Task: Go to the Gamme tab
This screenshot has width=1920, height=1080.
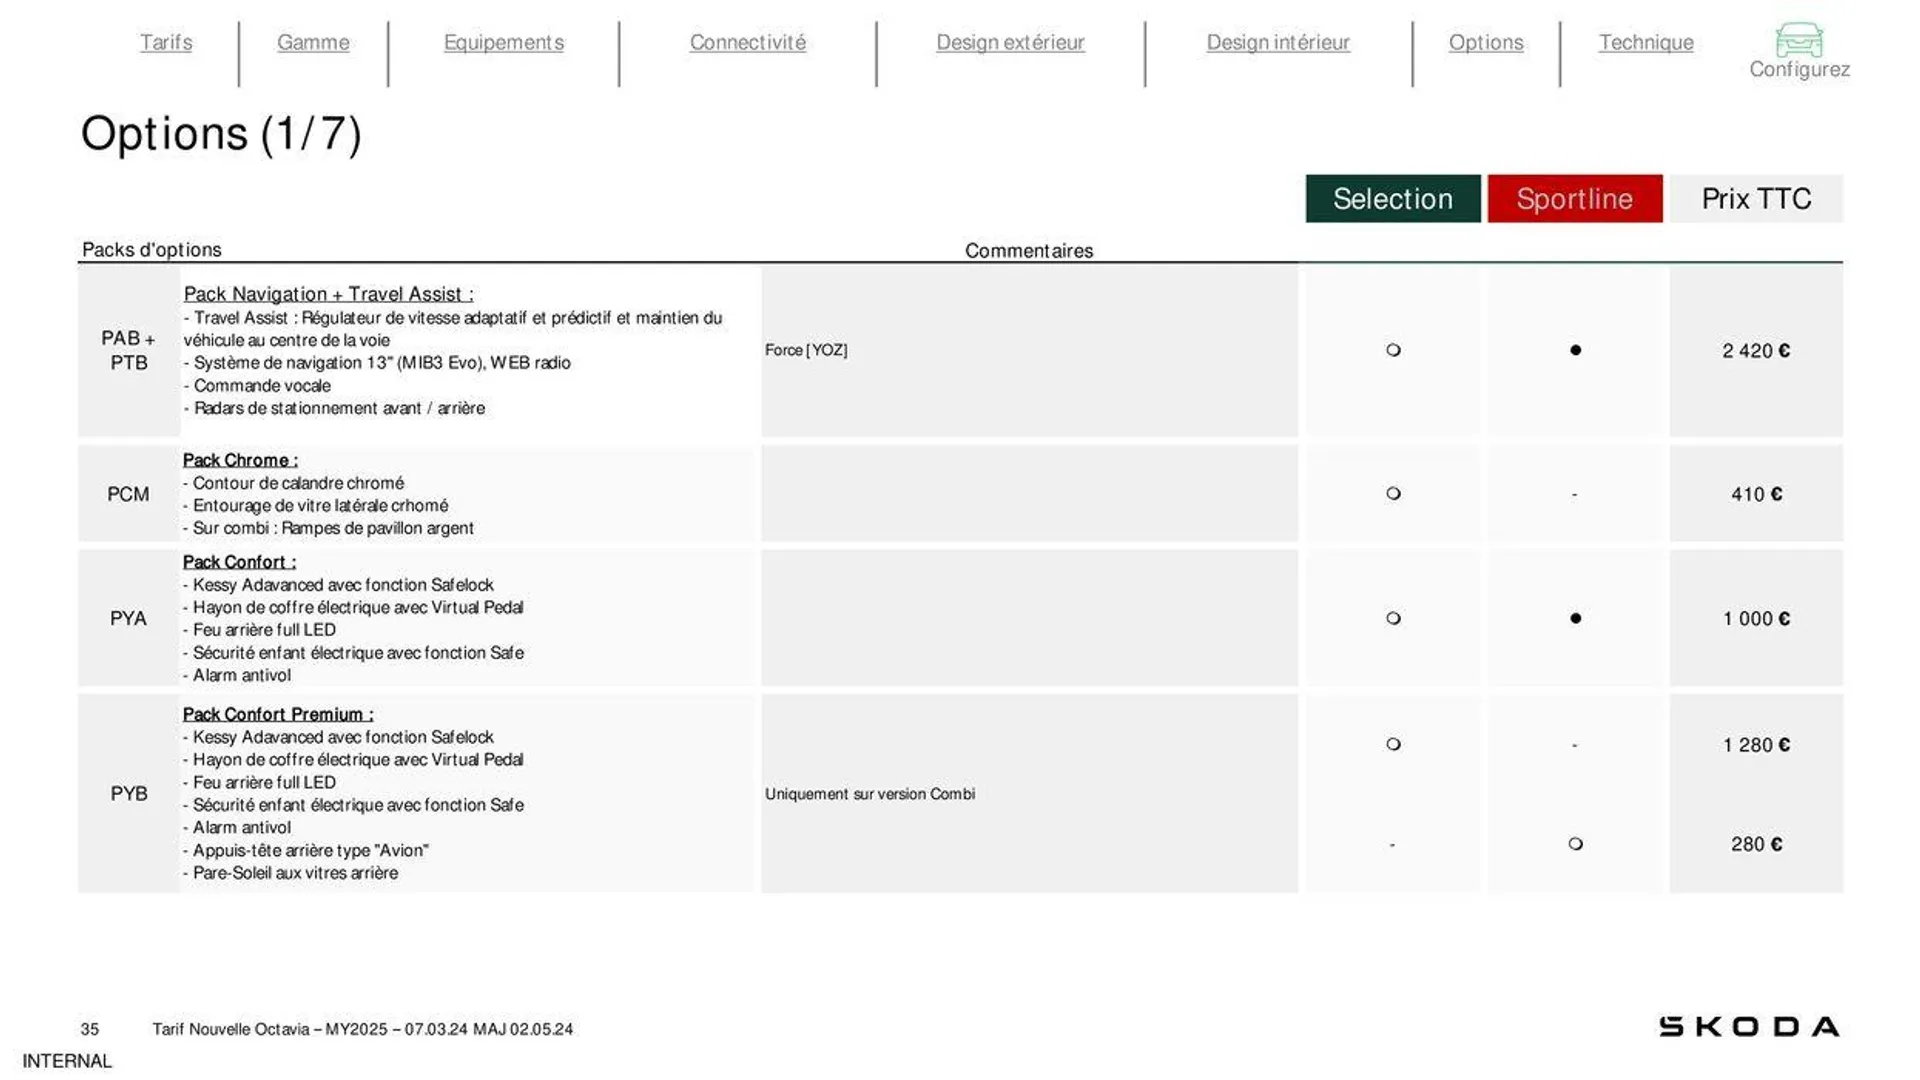Action: tap(313, 42)
